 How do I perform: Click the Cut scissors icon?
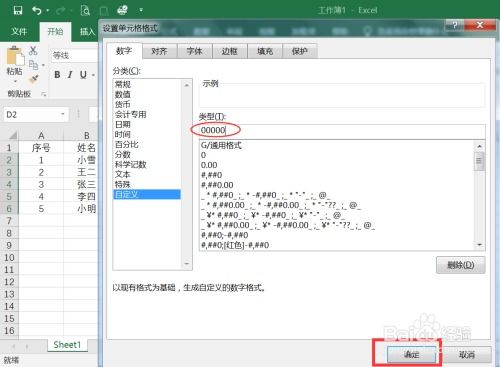(x=33, y=50)
